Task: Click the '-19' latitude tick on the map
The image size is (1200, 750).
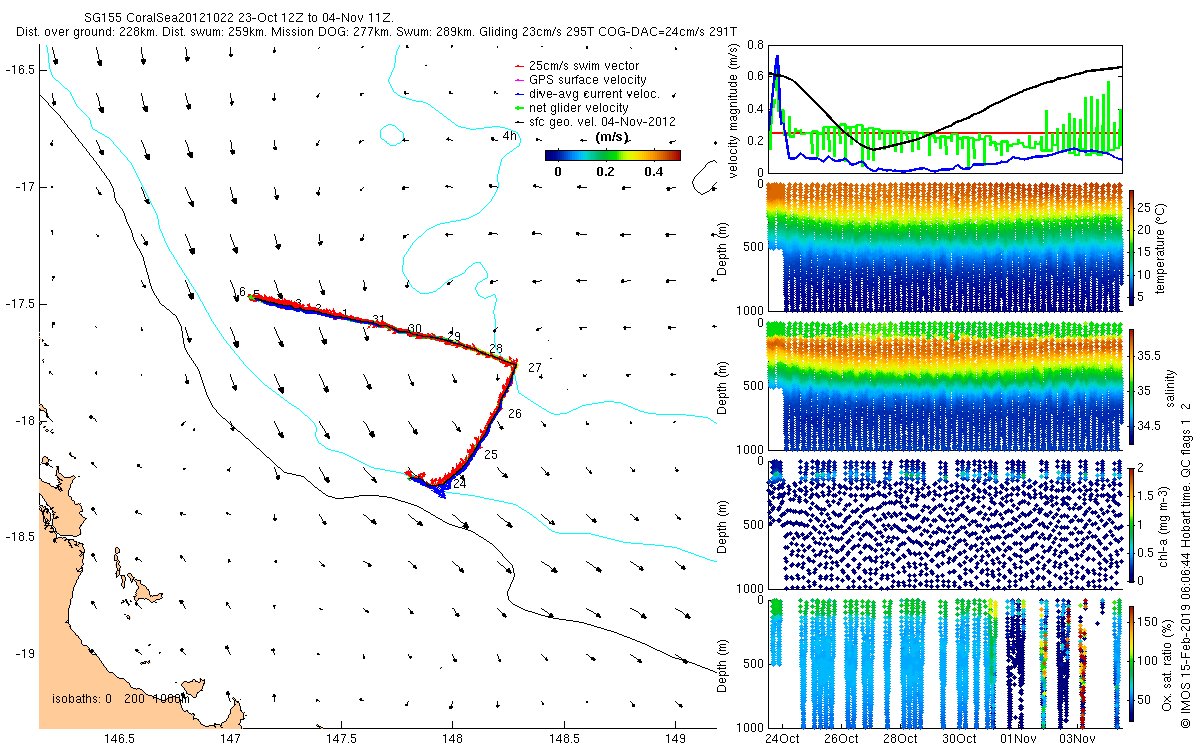Action: pos(24,653)
